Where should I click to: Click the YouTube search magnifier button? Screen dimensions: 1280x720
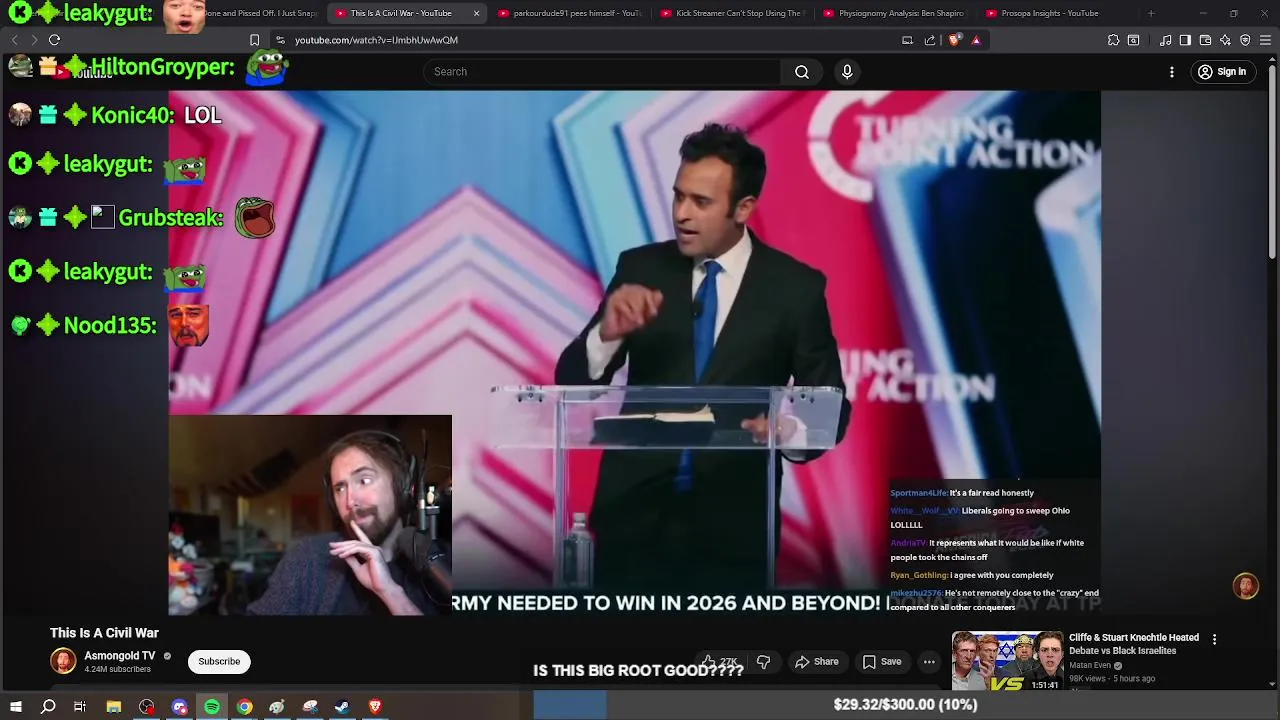point(802,72)
